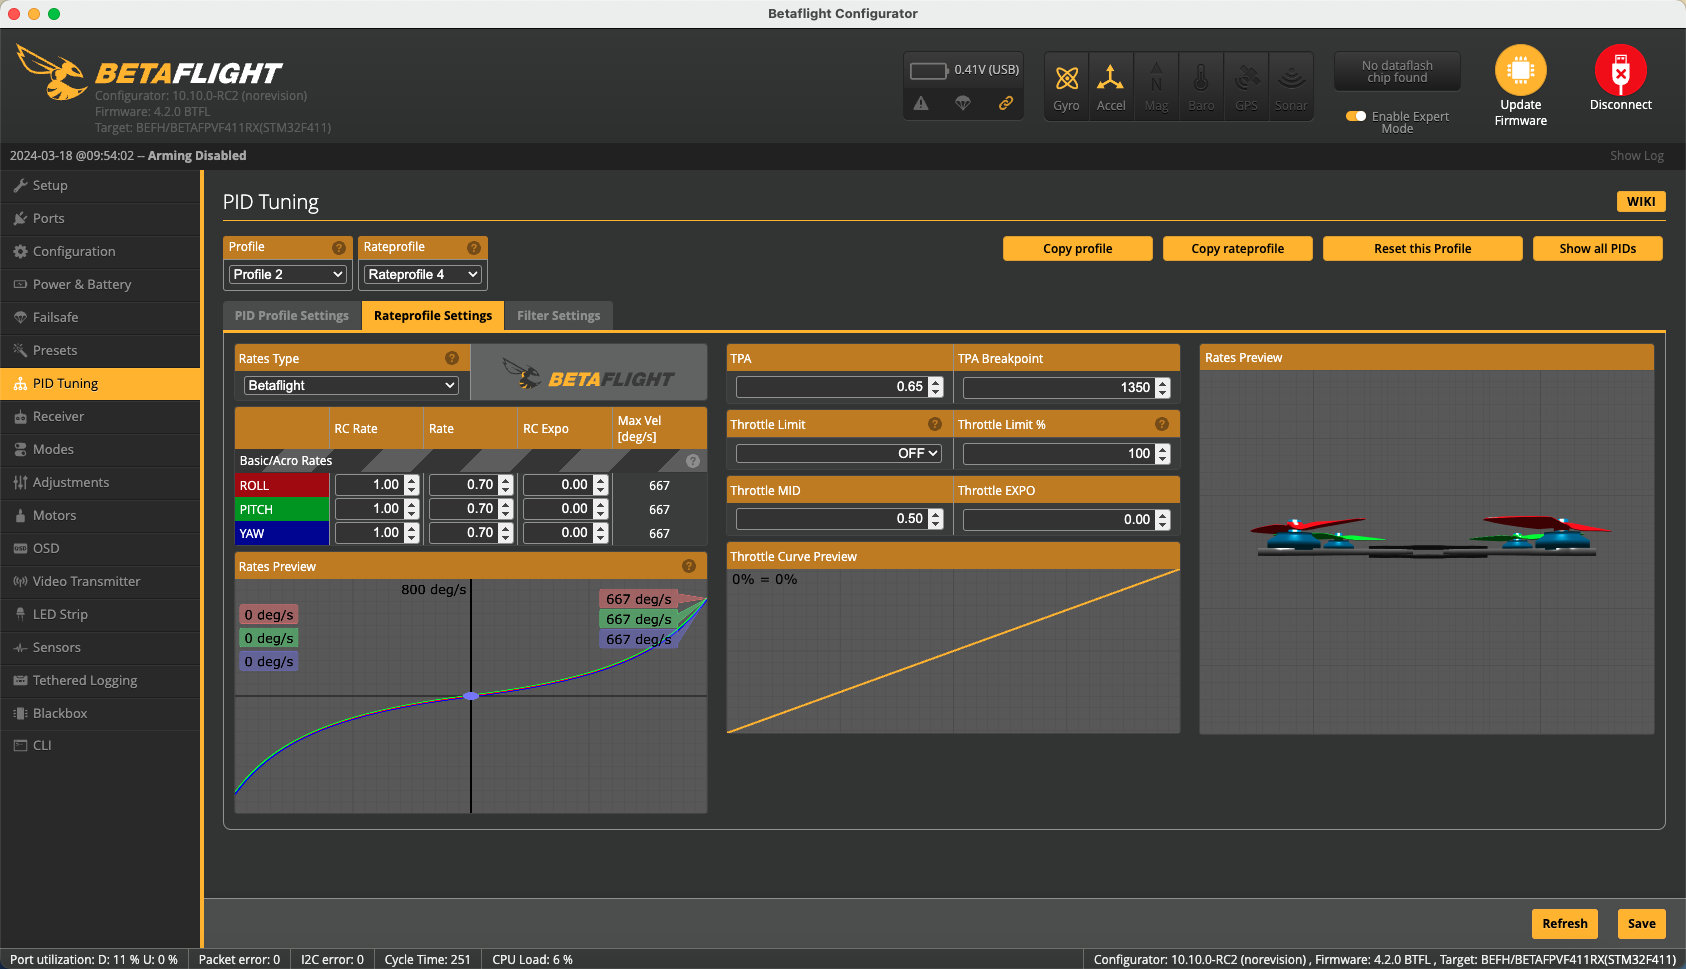Click the link status icon
The image size is (1686, 969).
tap(1006, 103)
